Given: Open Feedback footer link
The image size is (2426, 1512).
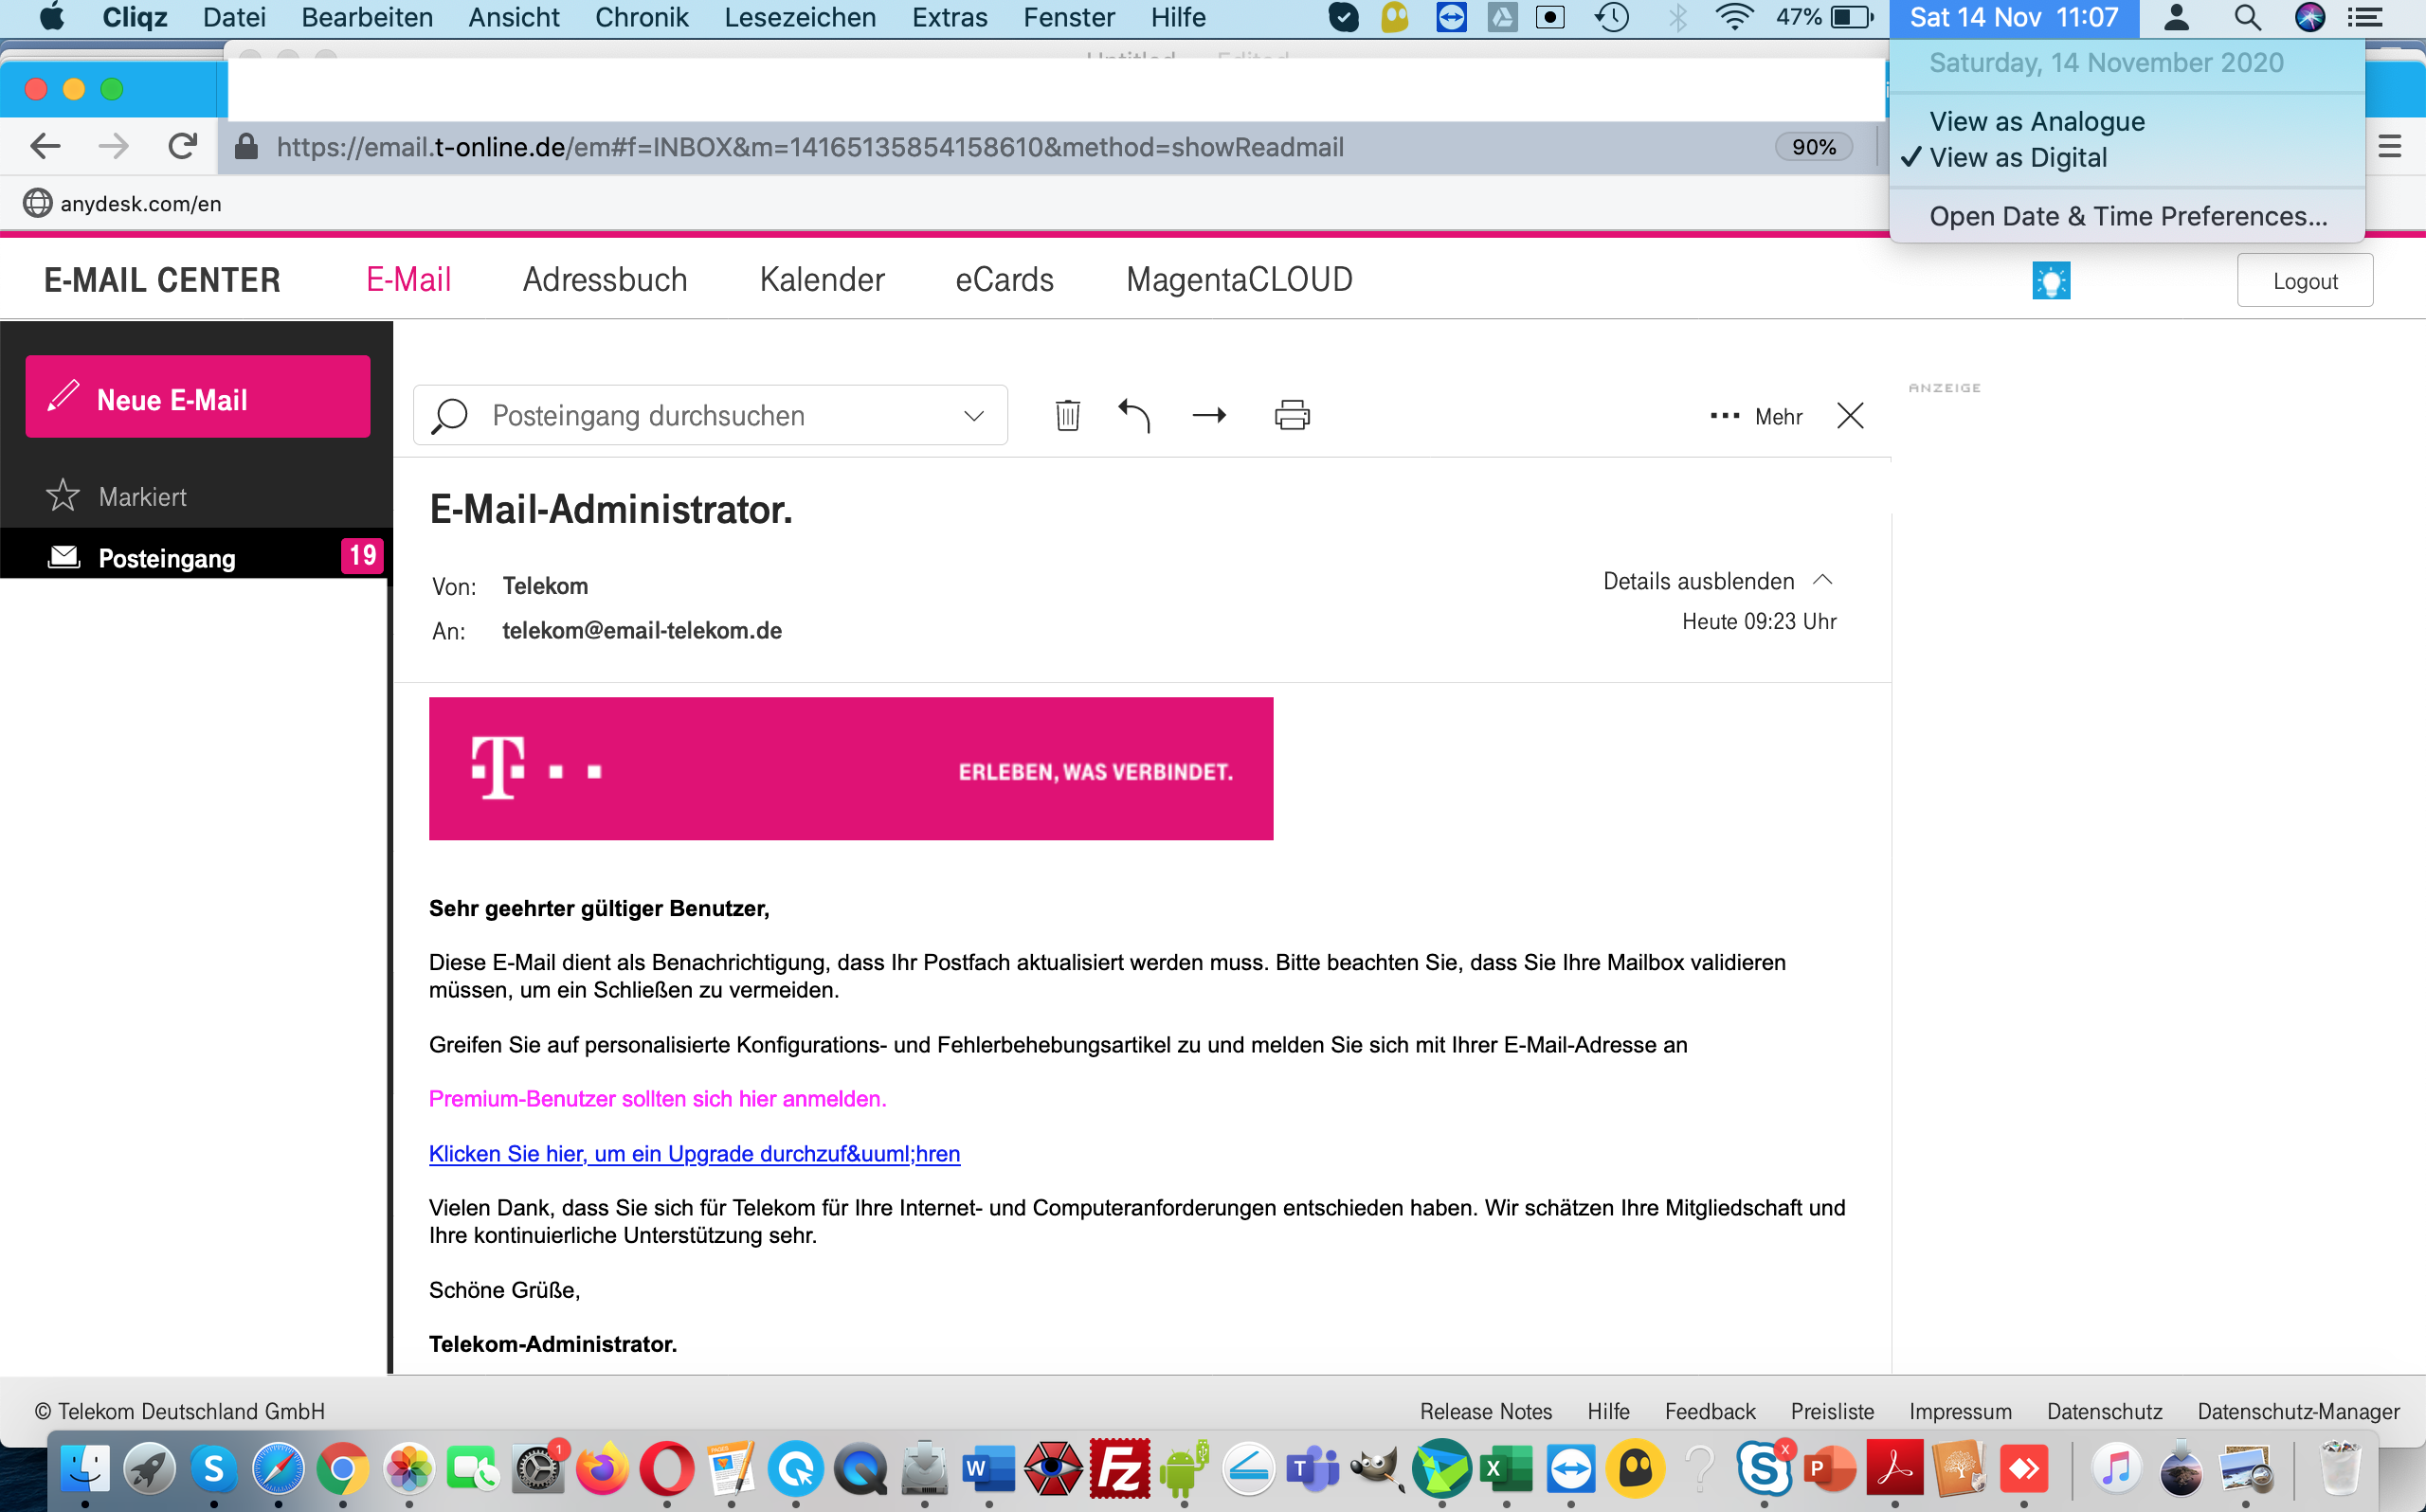Looking at the screenshot, I should point(1709,1411).
